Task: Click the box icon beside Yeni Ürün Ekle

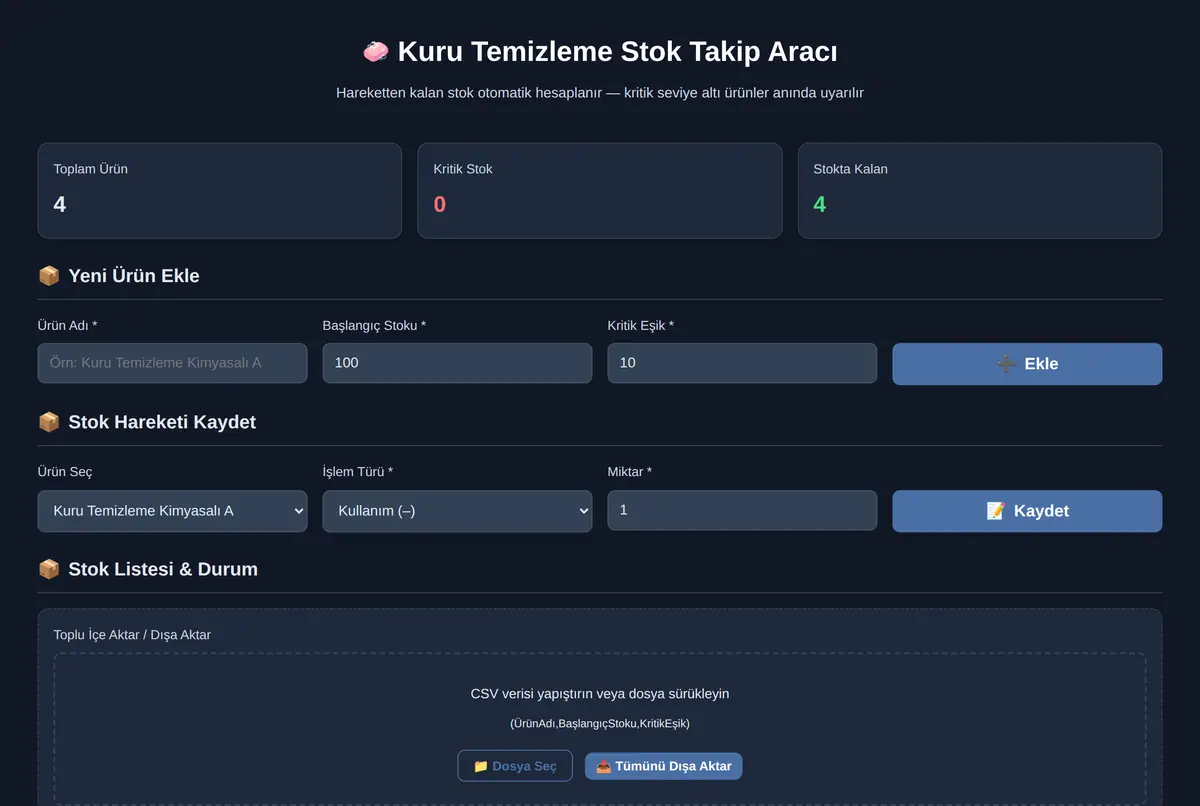Action: click(49, 276)
